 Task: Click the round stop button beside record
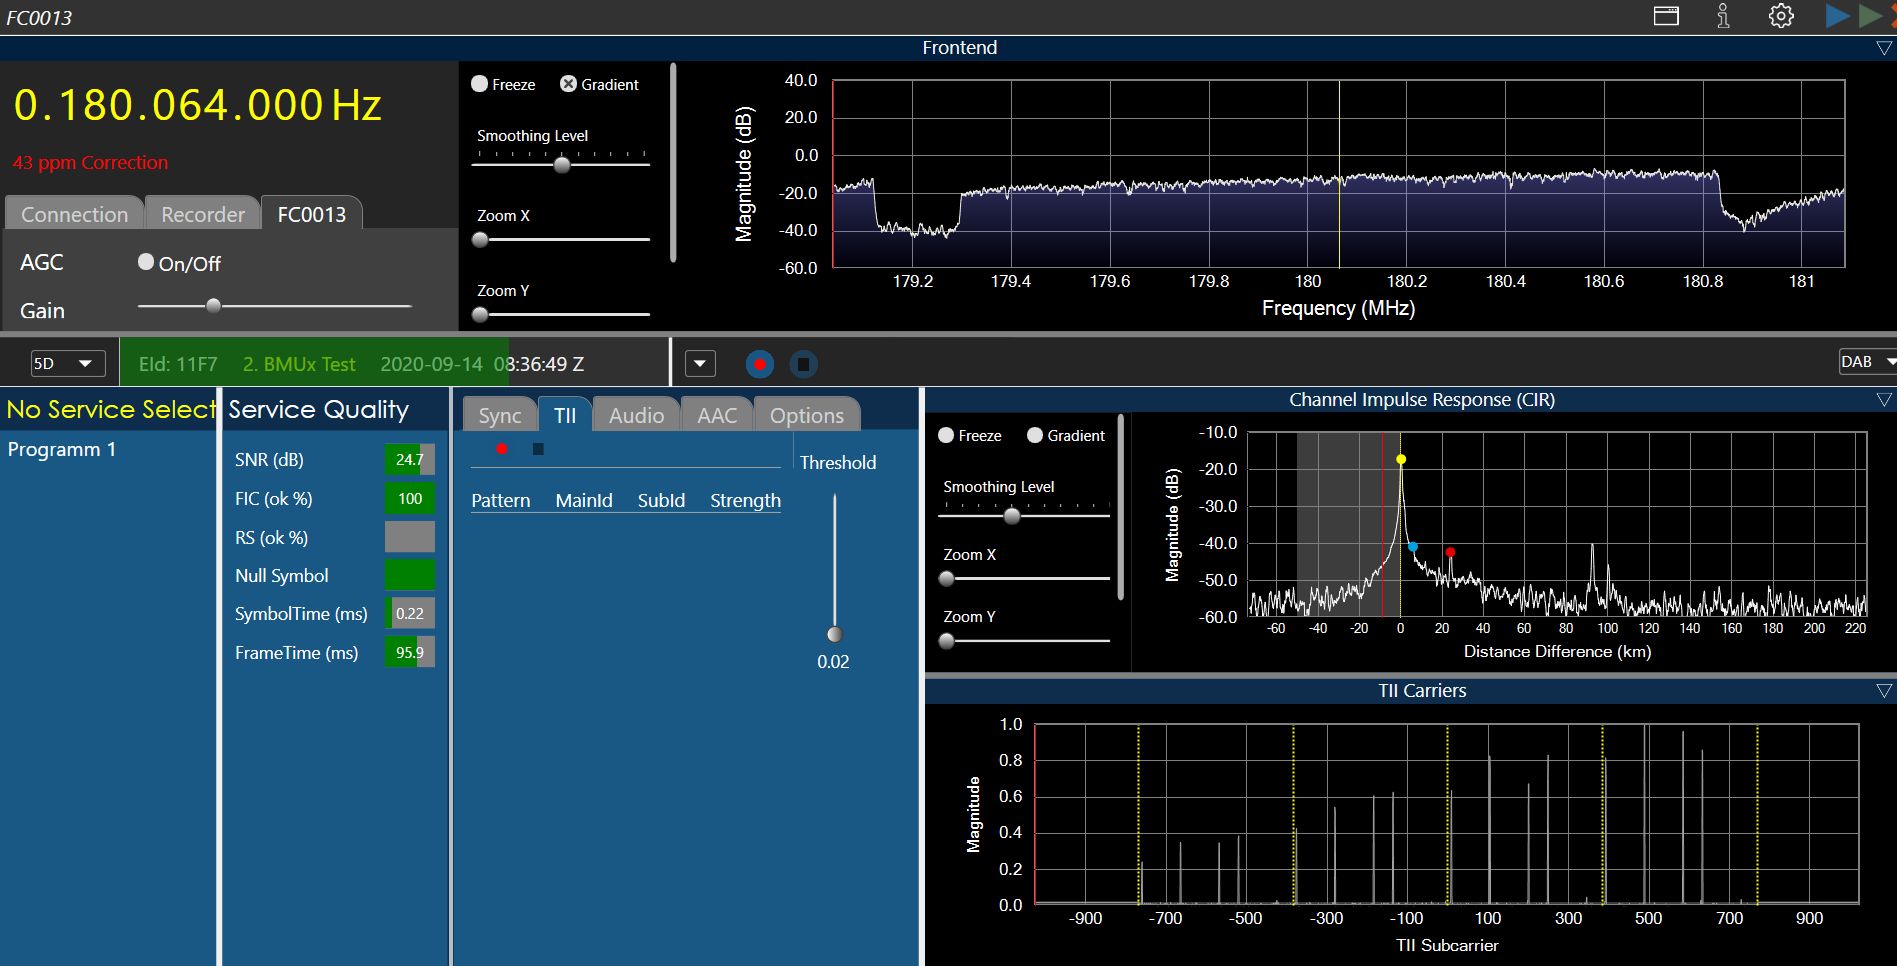click(803, 364)
